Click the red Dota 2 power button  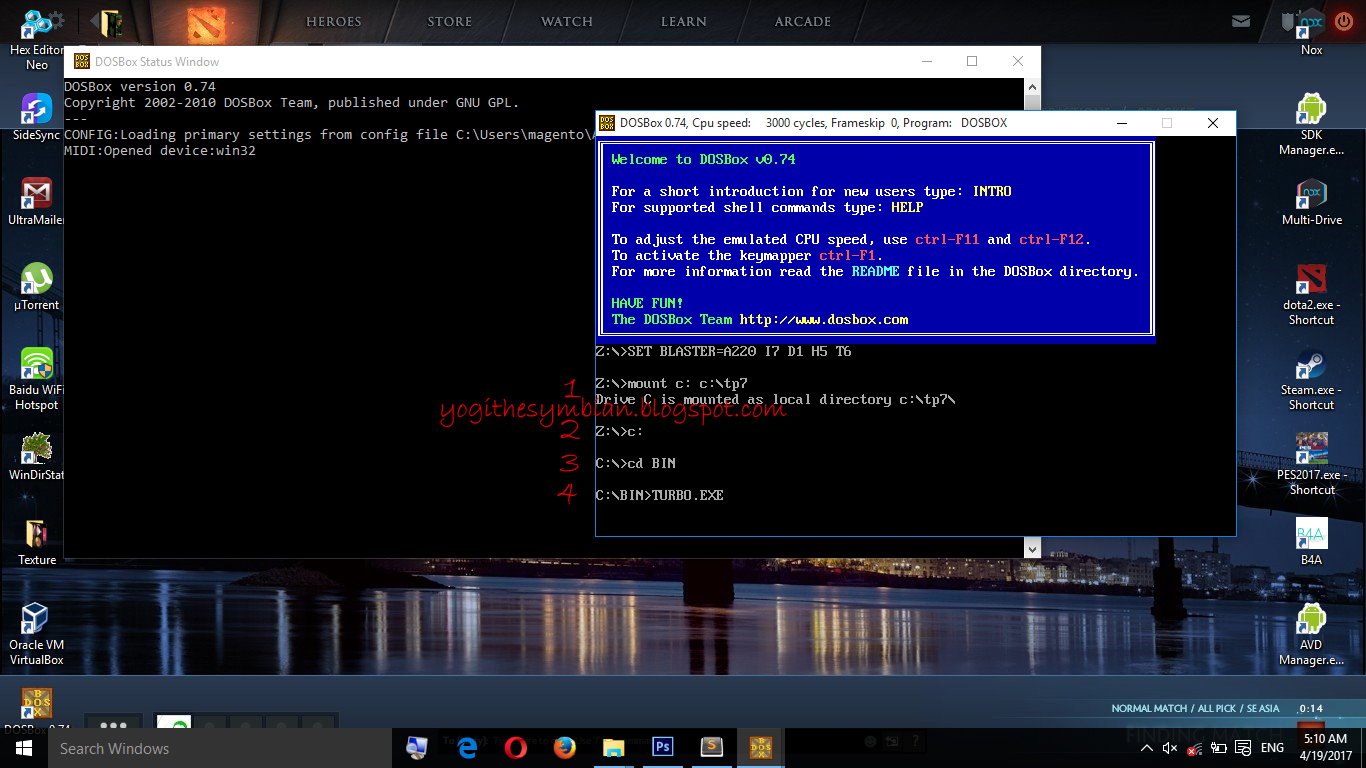tap(1344, 21)
